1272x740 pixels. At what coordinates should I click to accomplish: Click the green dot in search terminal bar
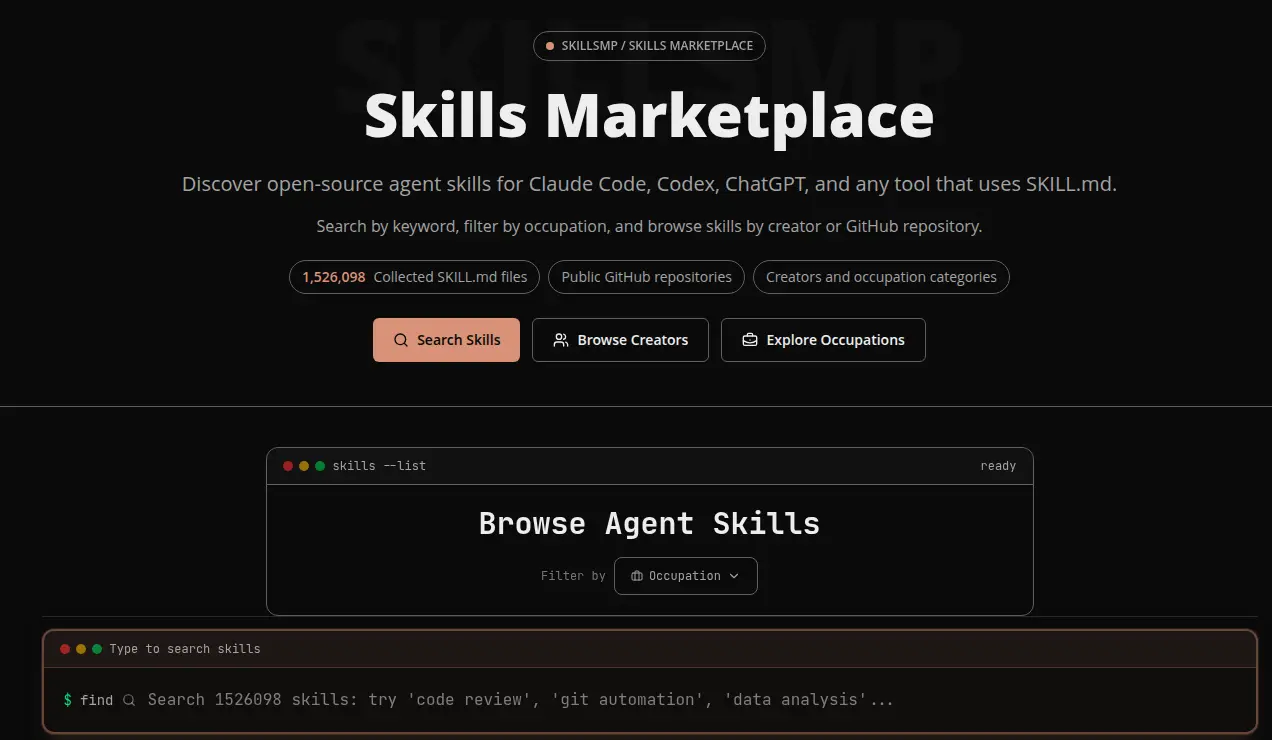coord(97,649)
